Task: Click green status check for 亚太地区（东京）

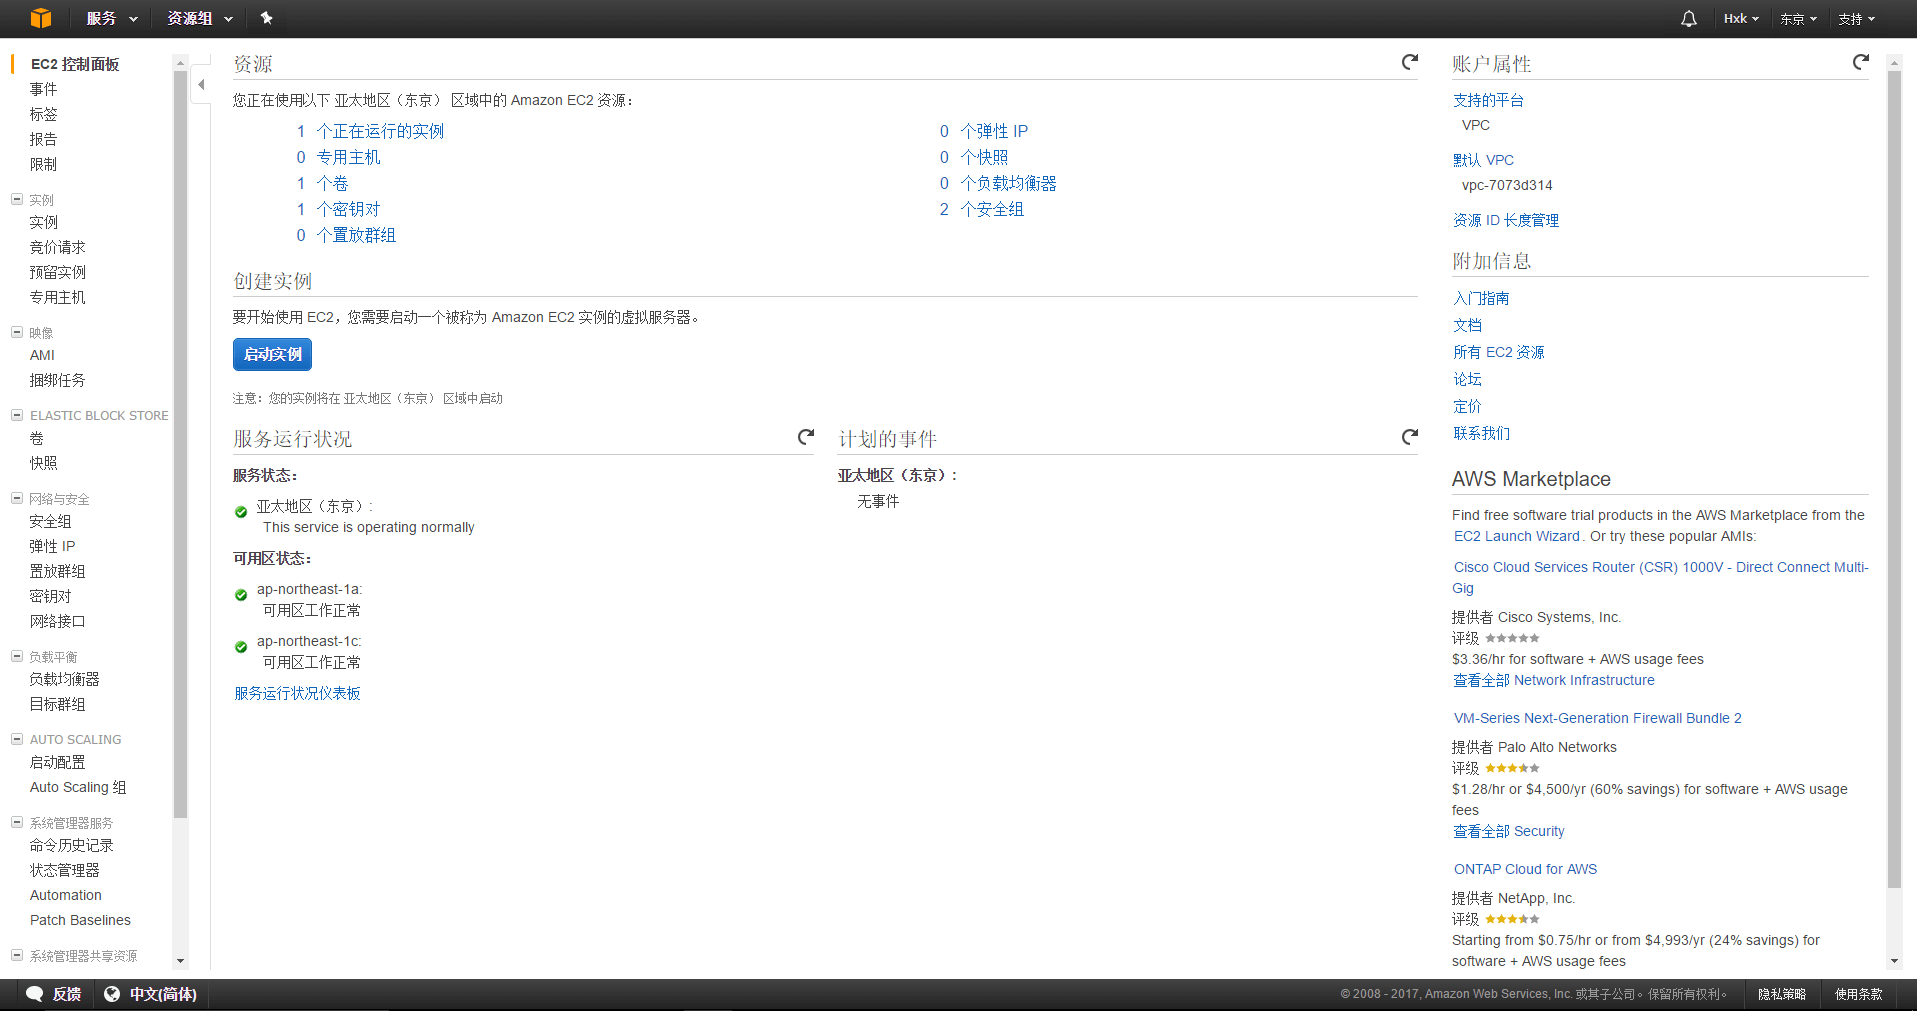Action: click(241, 512)
